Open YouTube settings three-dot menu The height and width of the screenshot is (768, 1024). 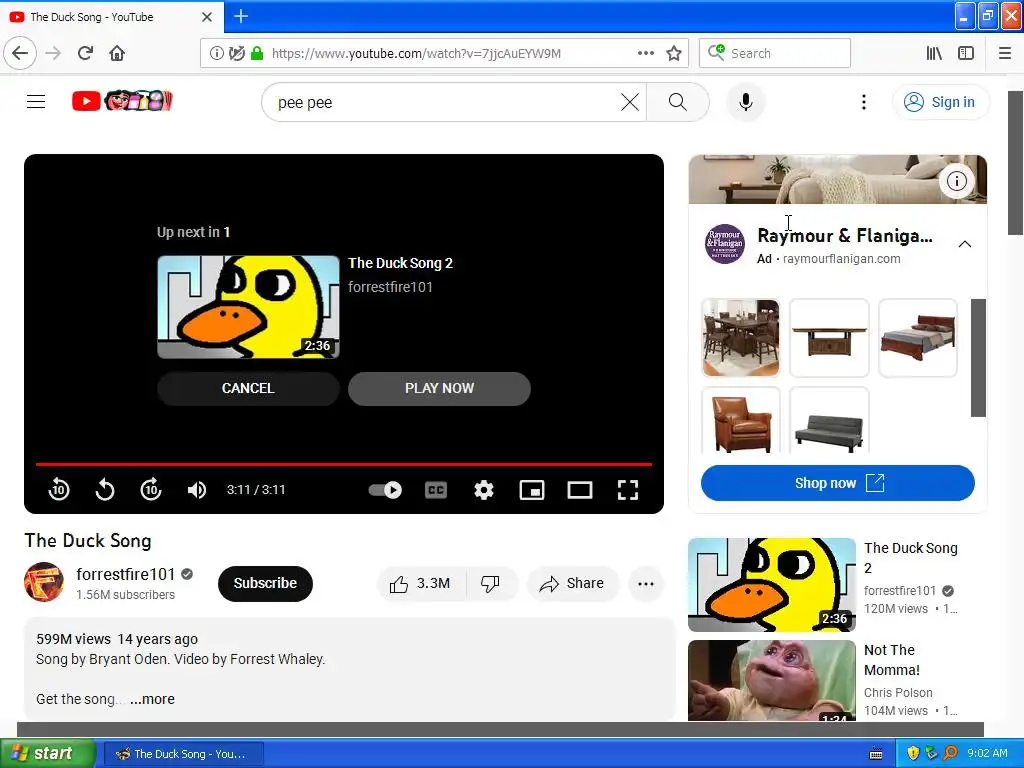click(863, 102)
